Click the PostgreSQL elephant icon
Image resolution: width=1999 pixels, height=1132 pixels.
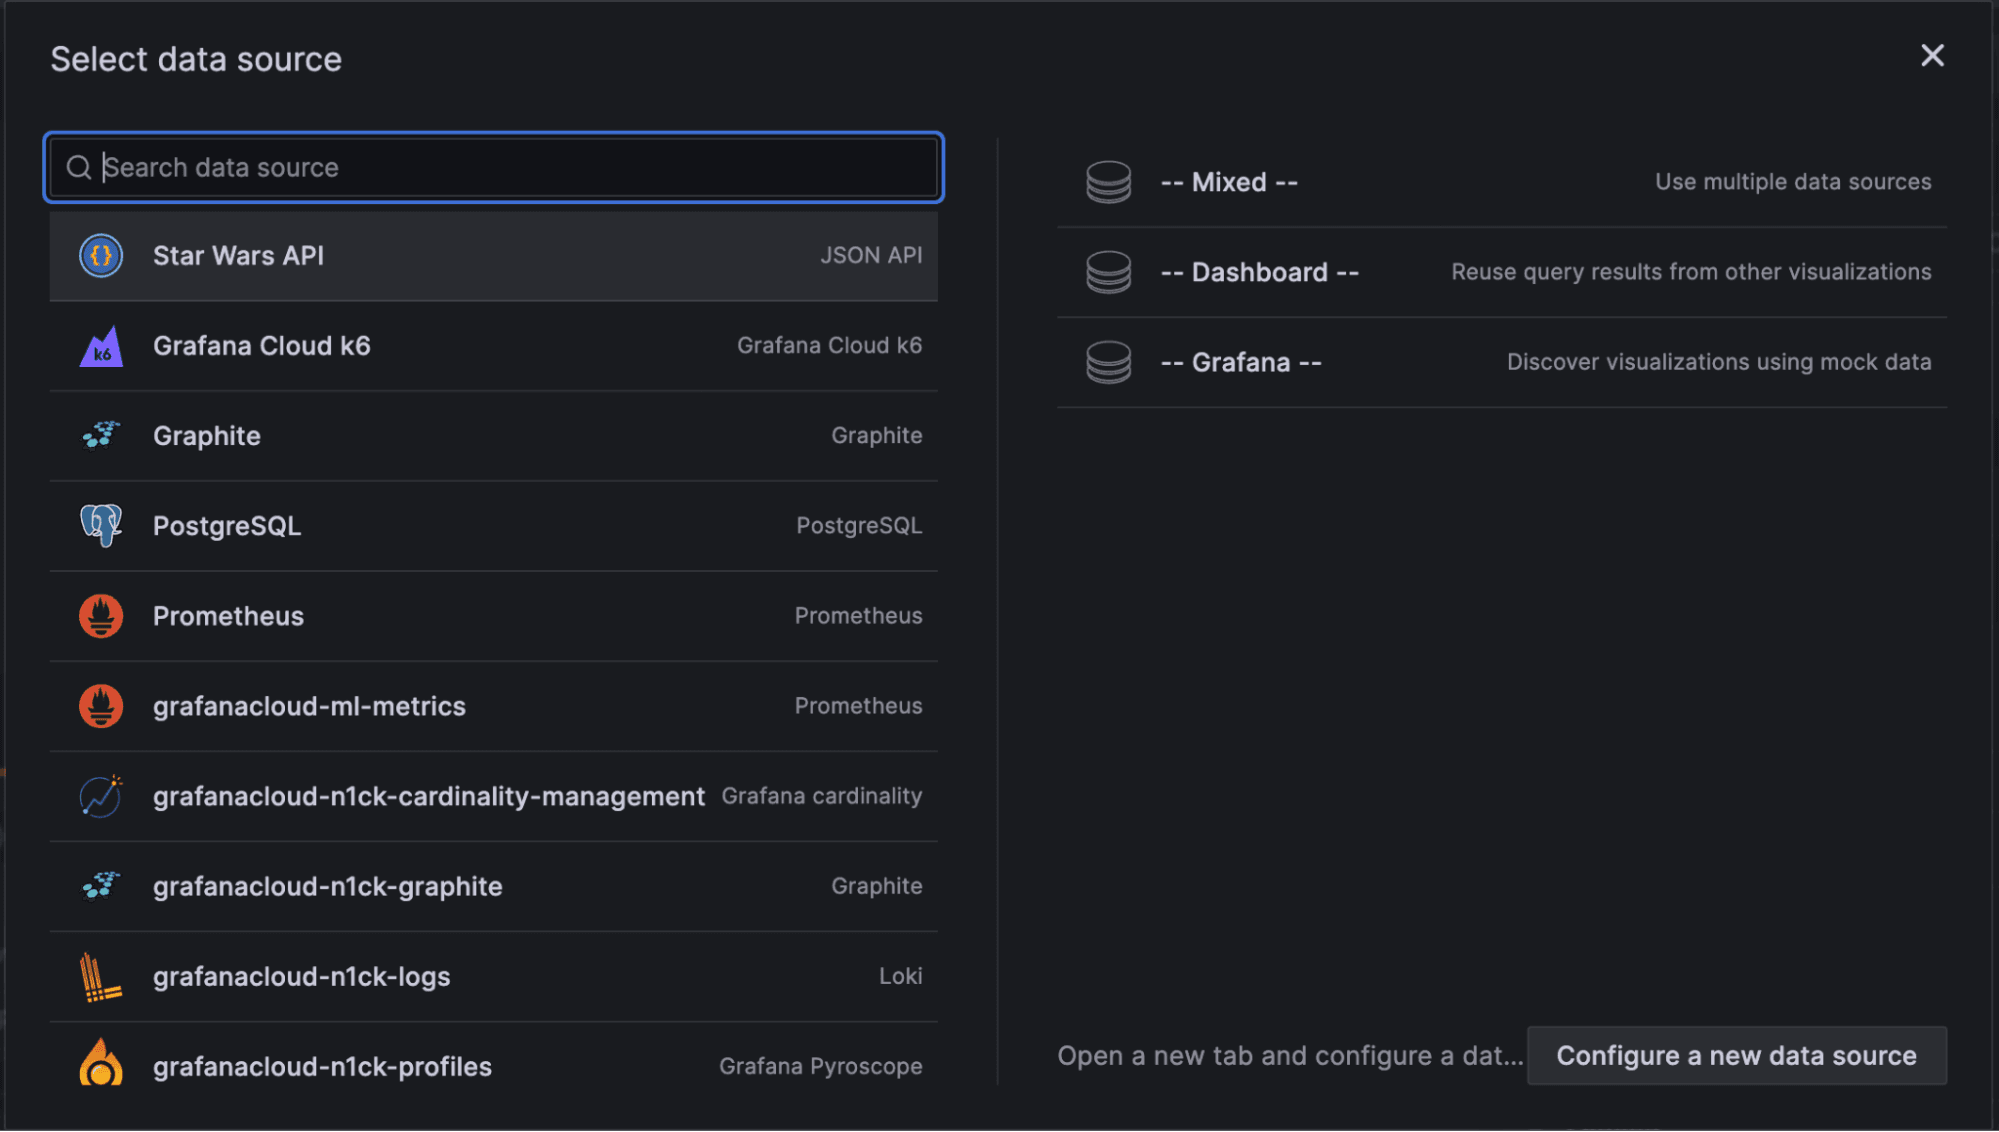100,525
